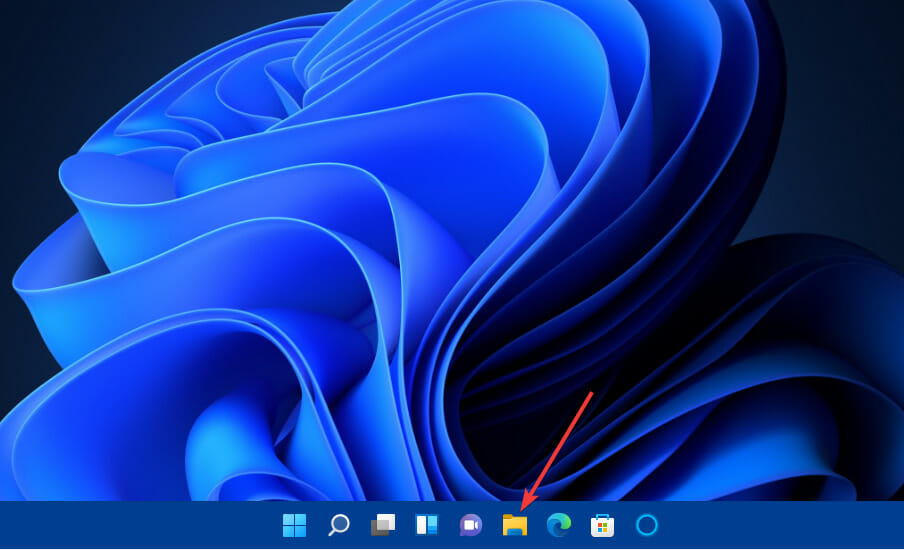Screen dimensions: 904x550
Task: Launch the Microsoft Edge browser
Action: (558, 525)
